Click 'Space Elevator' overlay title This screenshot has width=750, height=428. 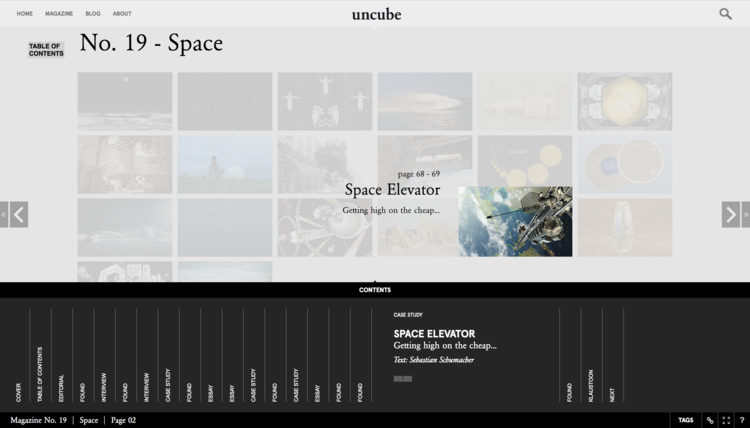click(392, 190)
